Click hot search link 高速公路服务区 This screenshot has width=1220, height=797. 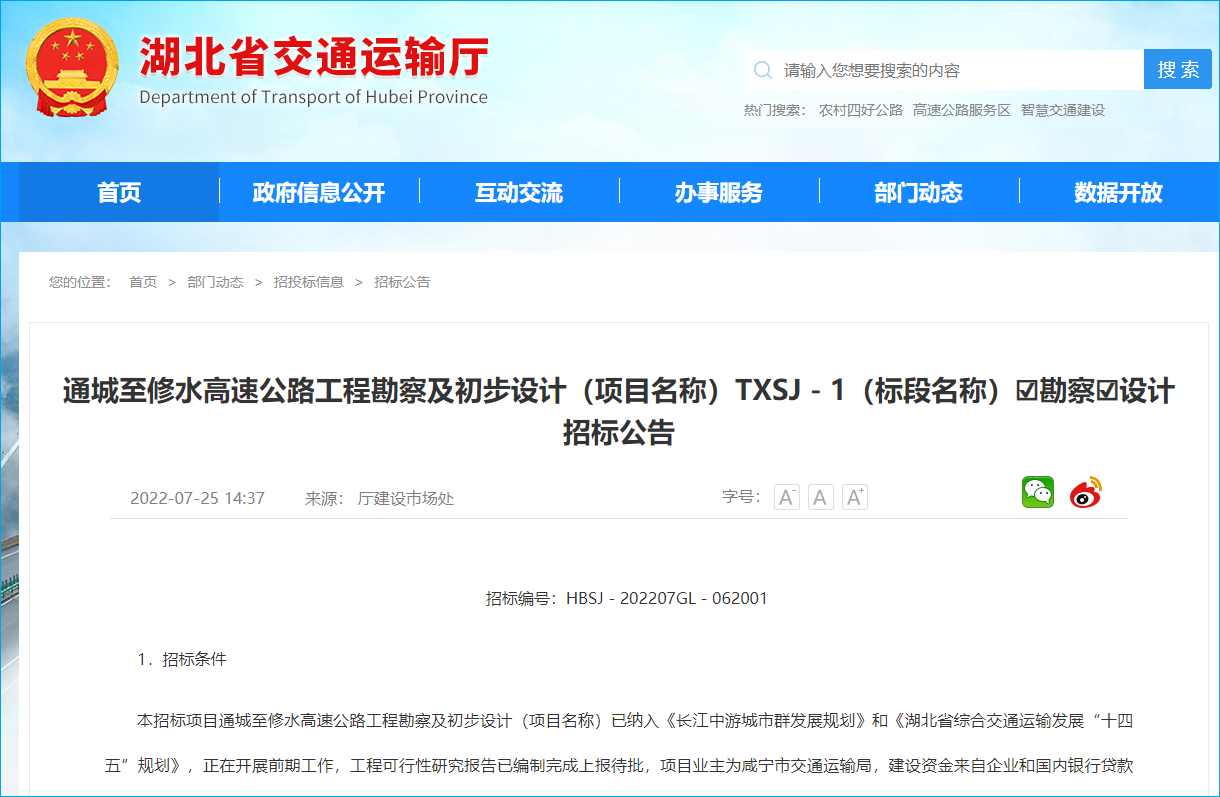[x=961, y=110]
